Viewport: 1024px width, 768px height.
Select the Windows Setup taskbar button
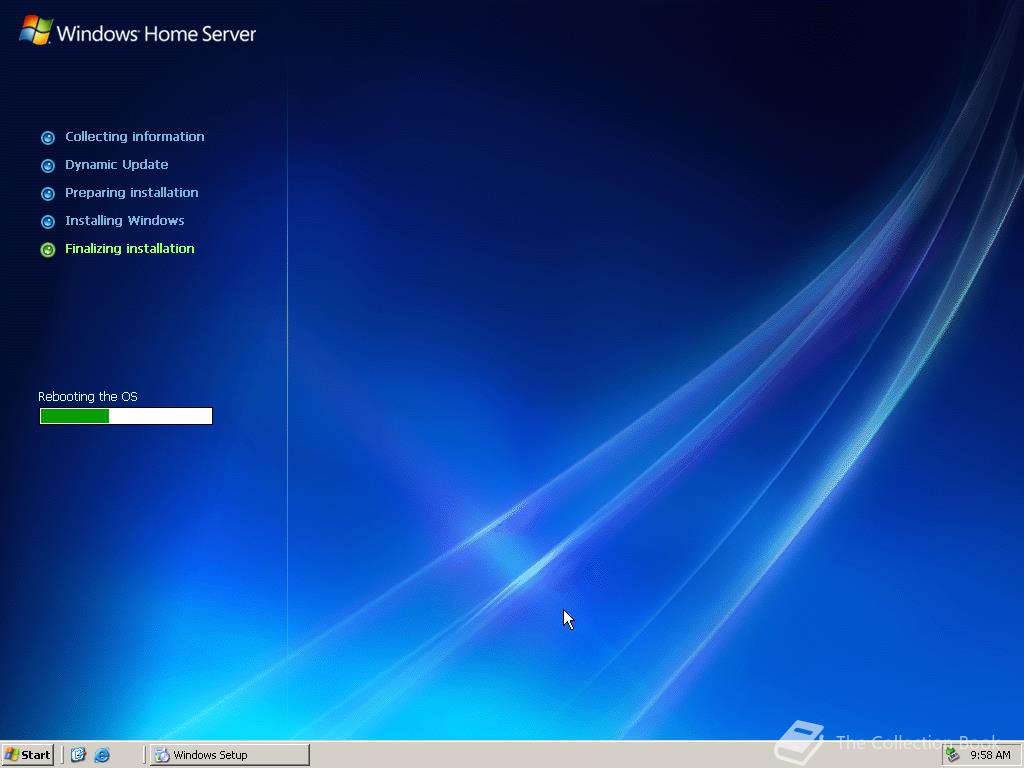(230, 755)
